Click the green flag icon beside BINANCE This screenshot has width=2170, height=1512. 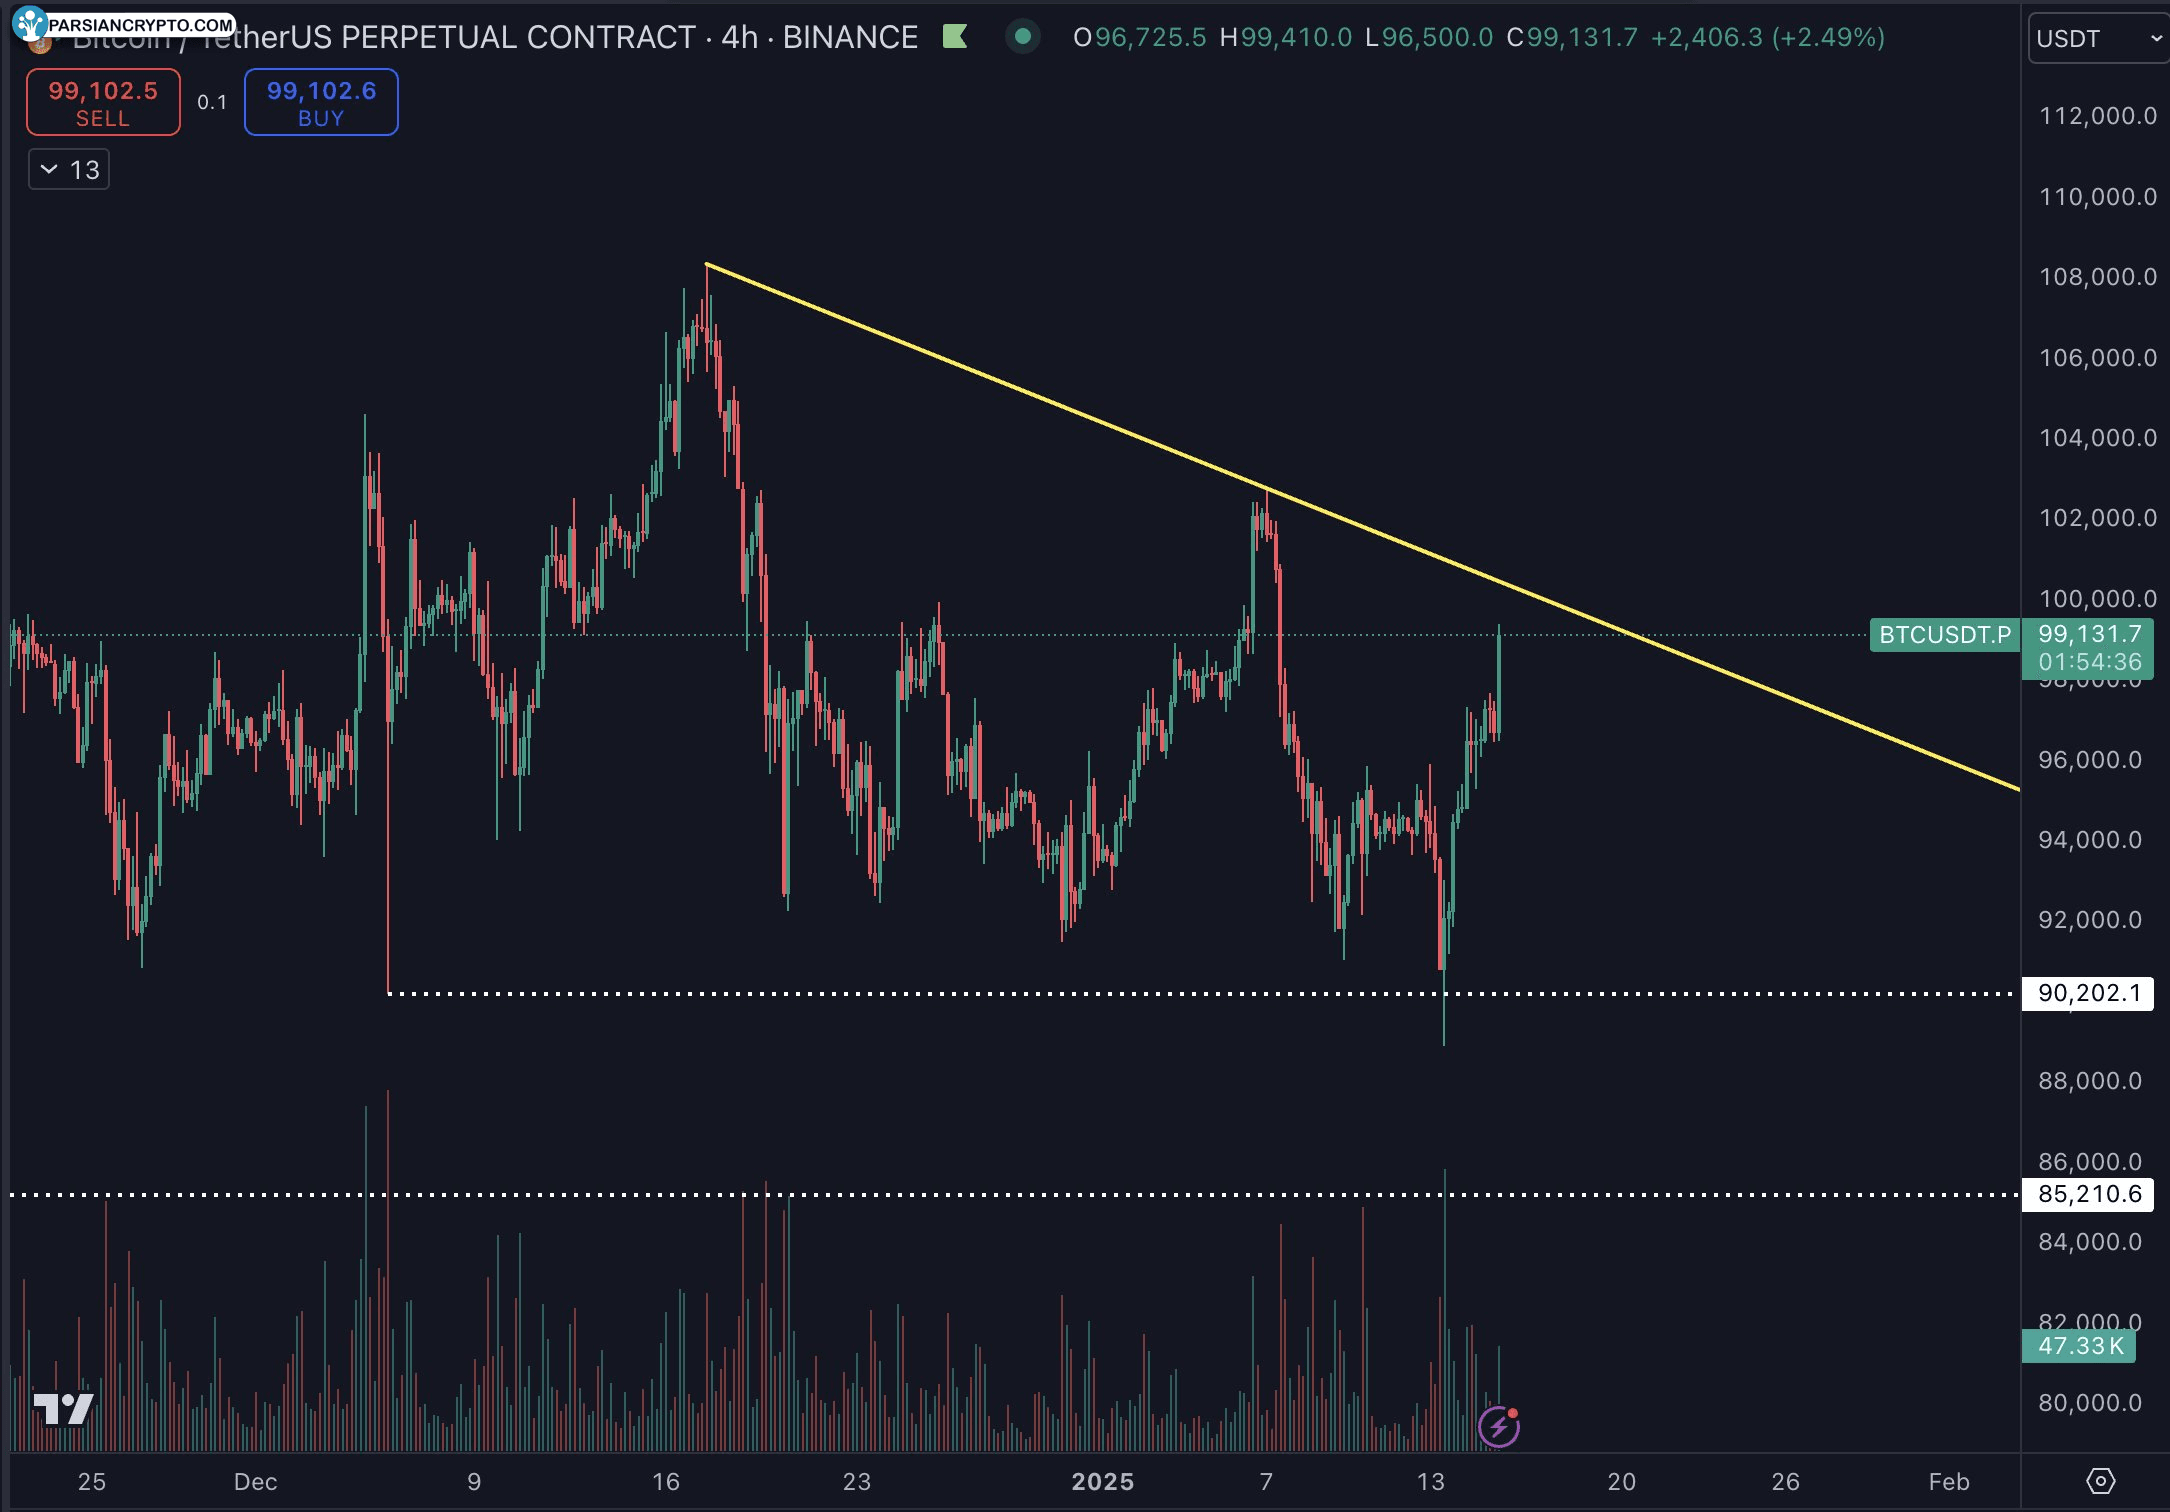[x=955, y=38]
